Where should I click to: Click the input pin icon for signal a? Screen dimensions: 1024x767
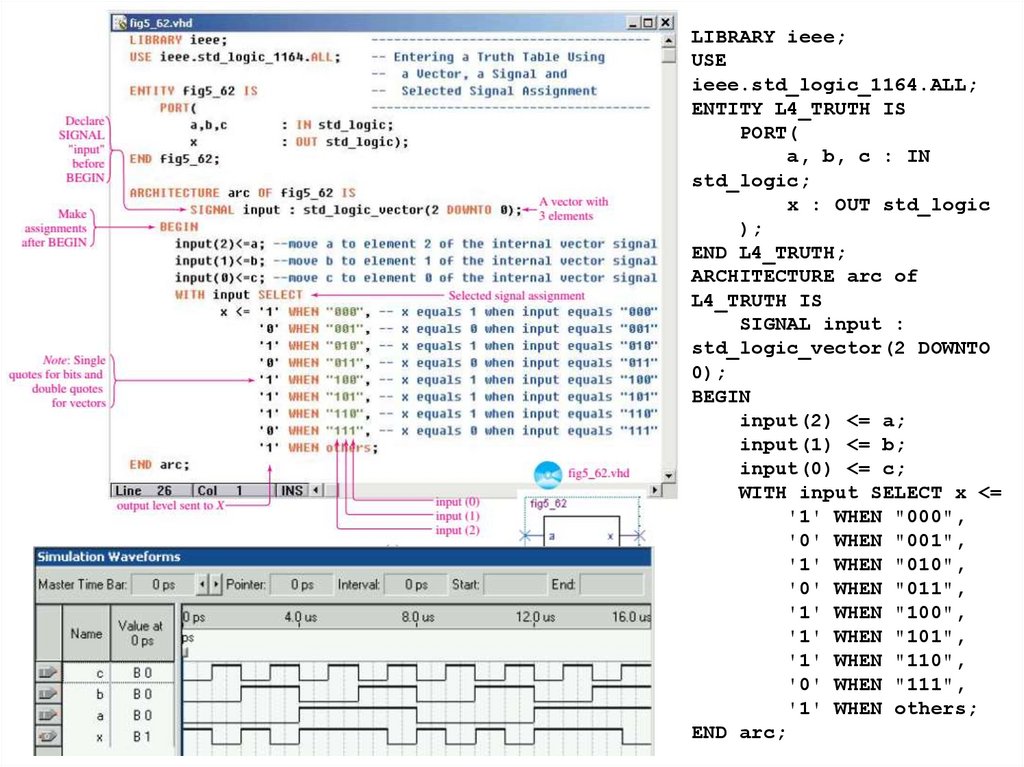tap(49, 715)
